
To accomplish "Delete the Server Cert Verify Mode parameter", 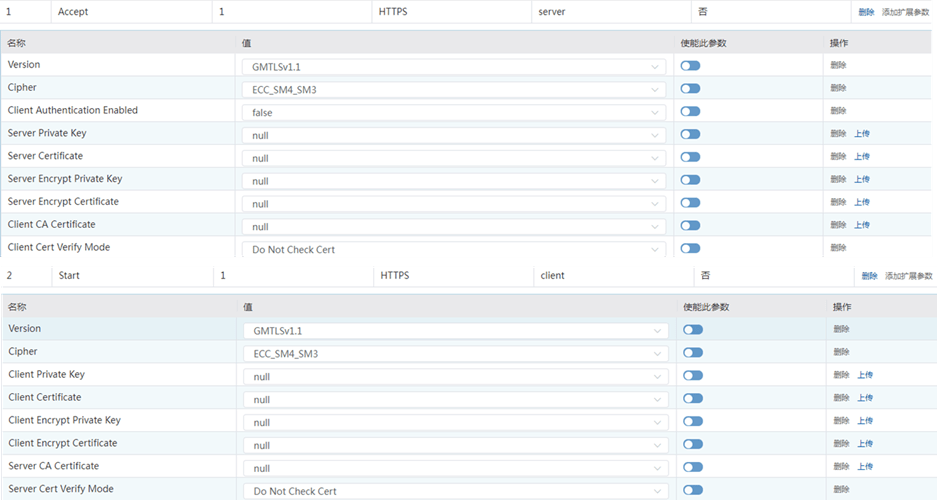I will (x=841, y=489).
